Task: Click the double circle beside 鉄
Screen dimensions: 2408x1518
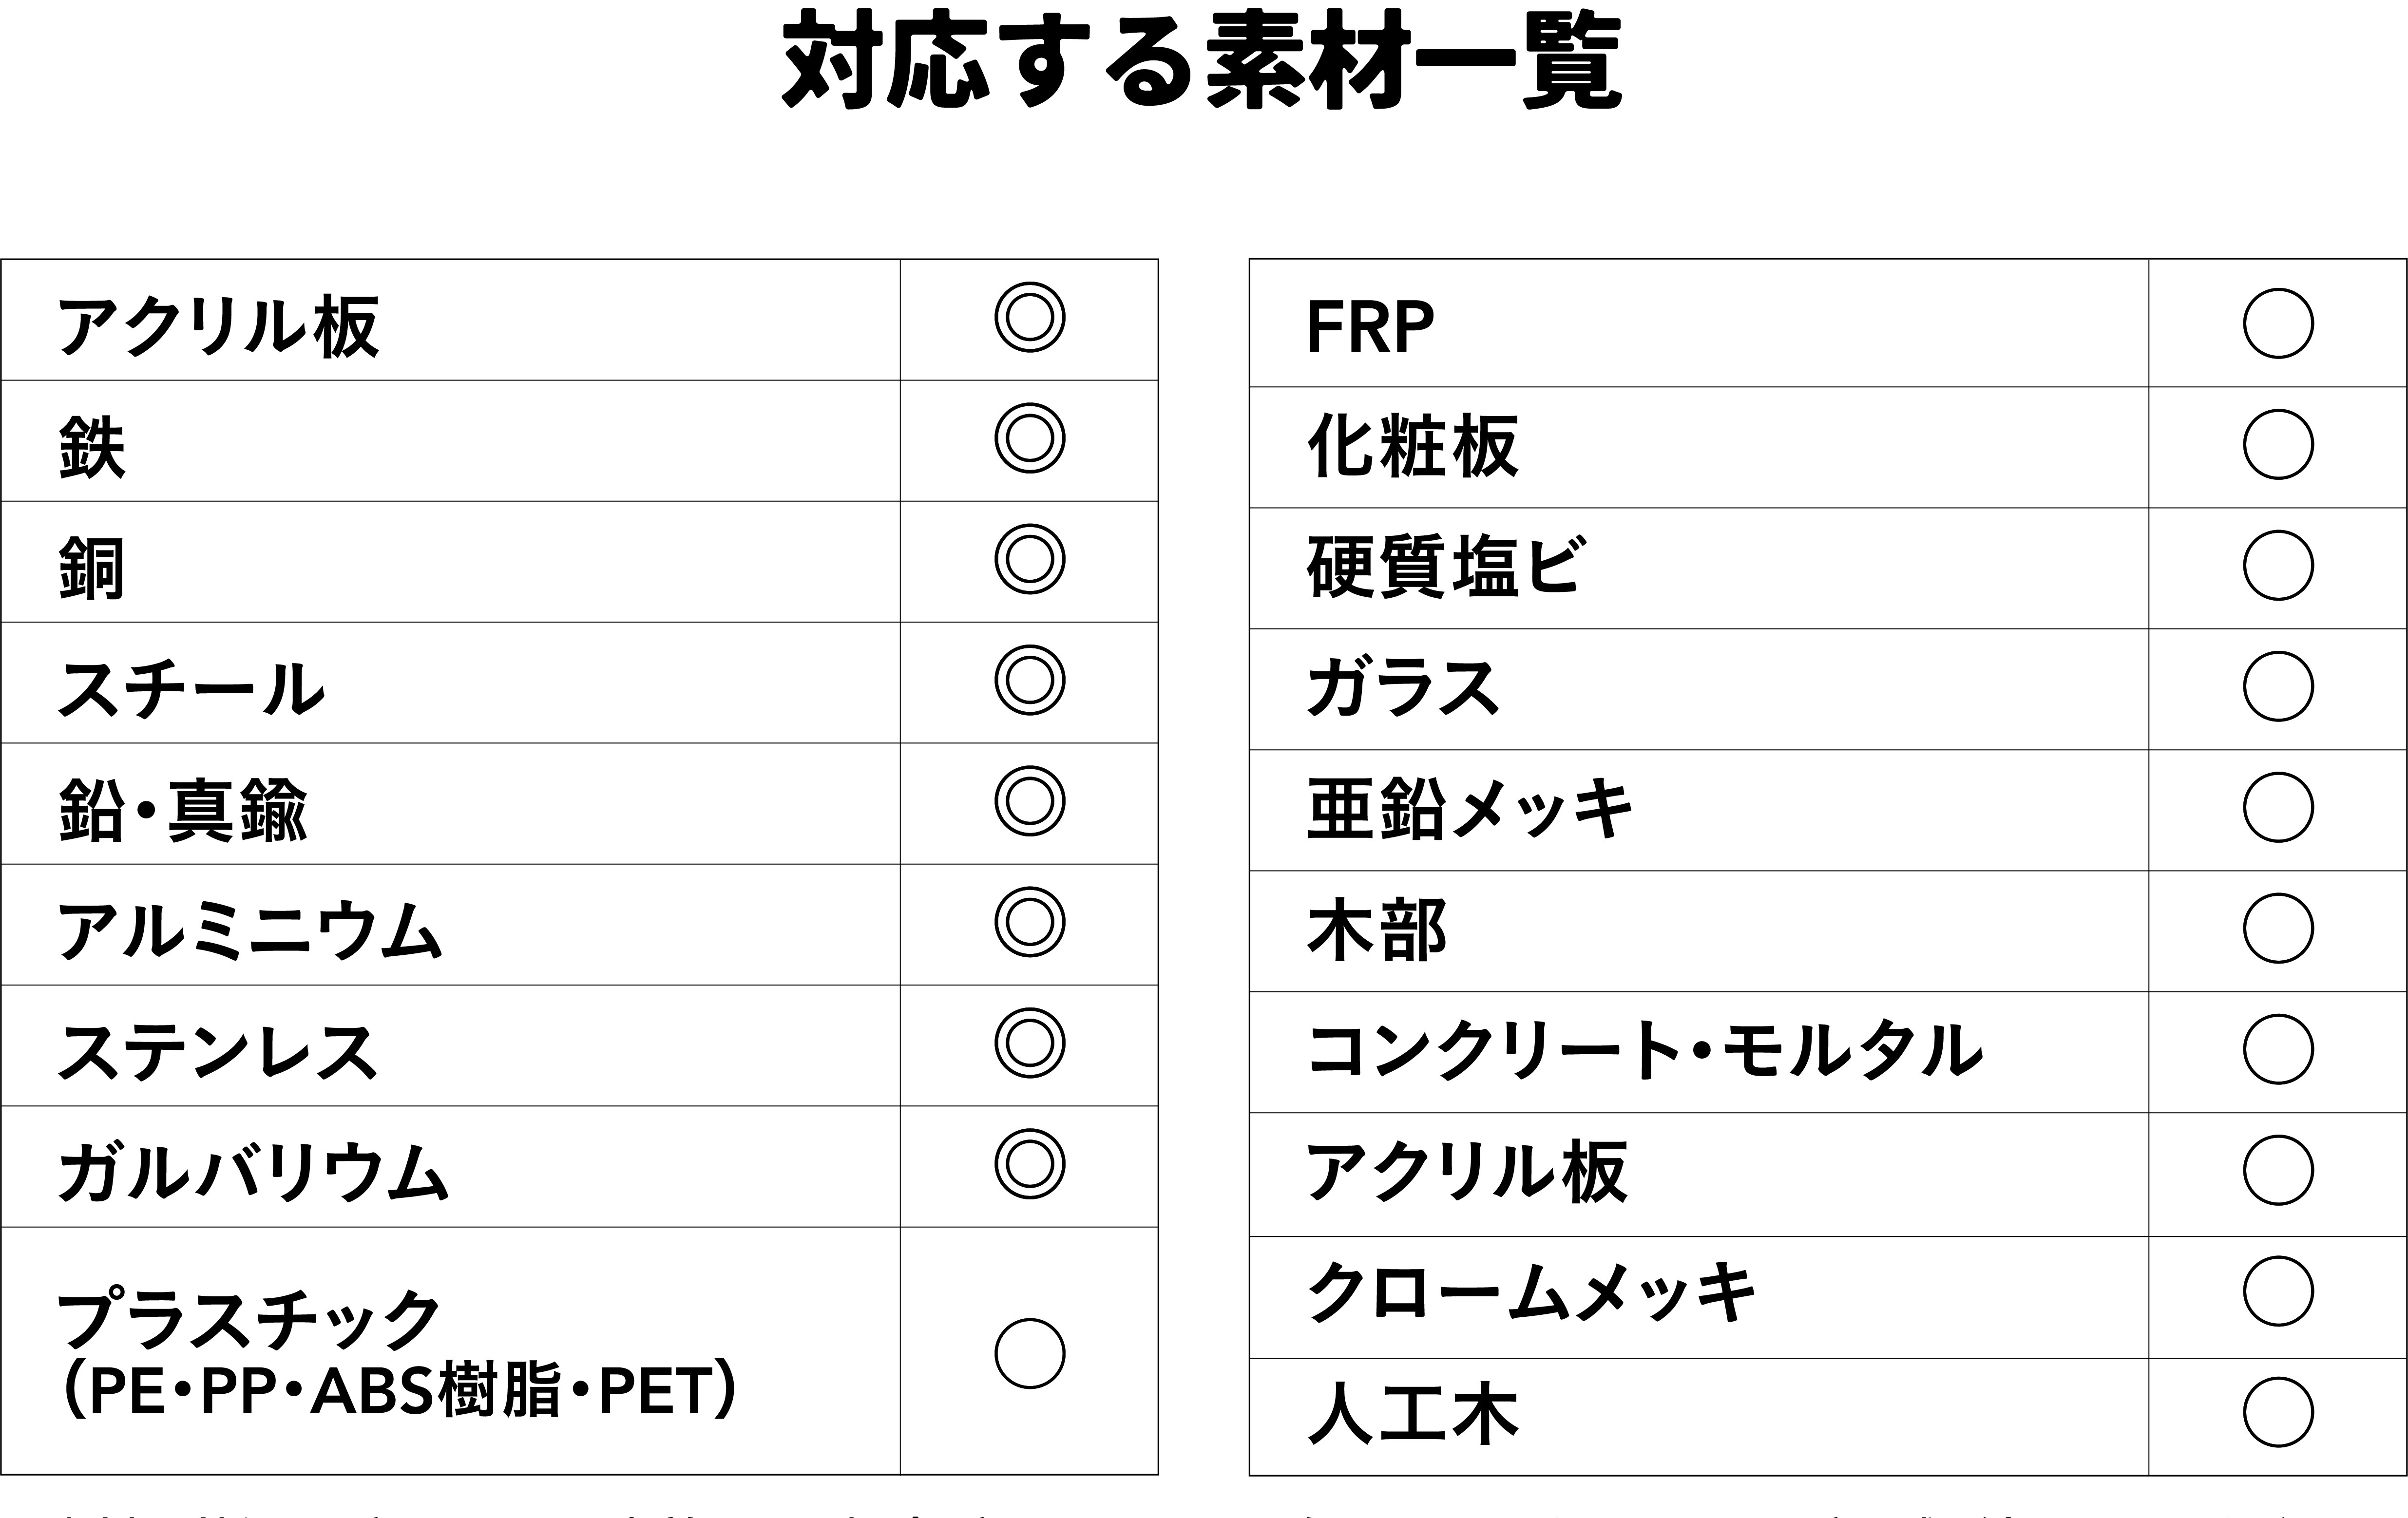Action: click(1029, 438)
